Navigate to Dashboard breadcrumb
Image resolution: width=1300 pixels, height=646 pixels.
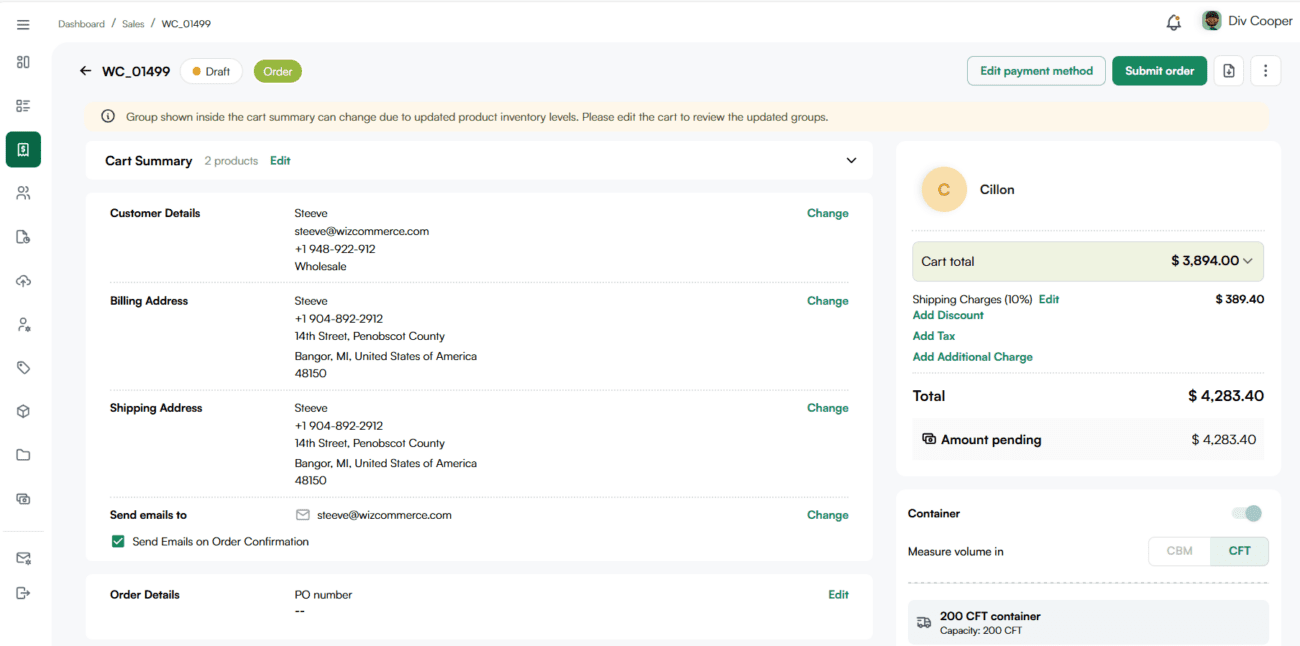click(81, 24)
